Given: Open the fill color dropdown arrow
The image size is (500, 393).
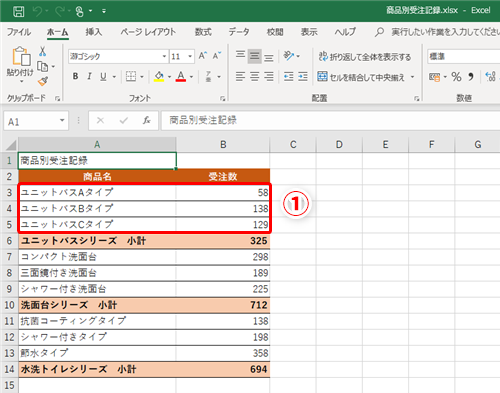Looking at the screenshot, I should [x=170, y=77].
